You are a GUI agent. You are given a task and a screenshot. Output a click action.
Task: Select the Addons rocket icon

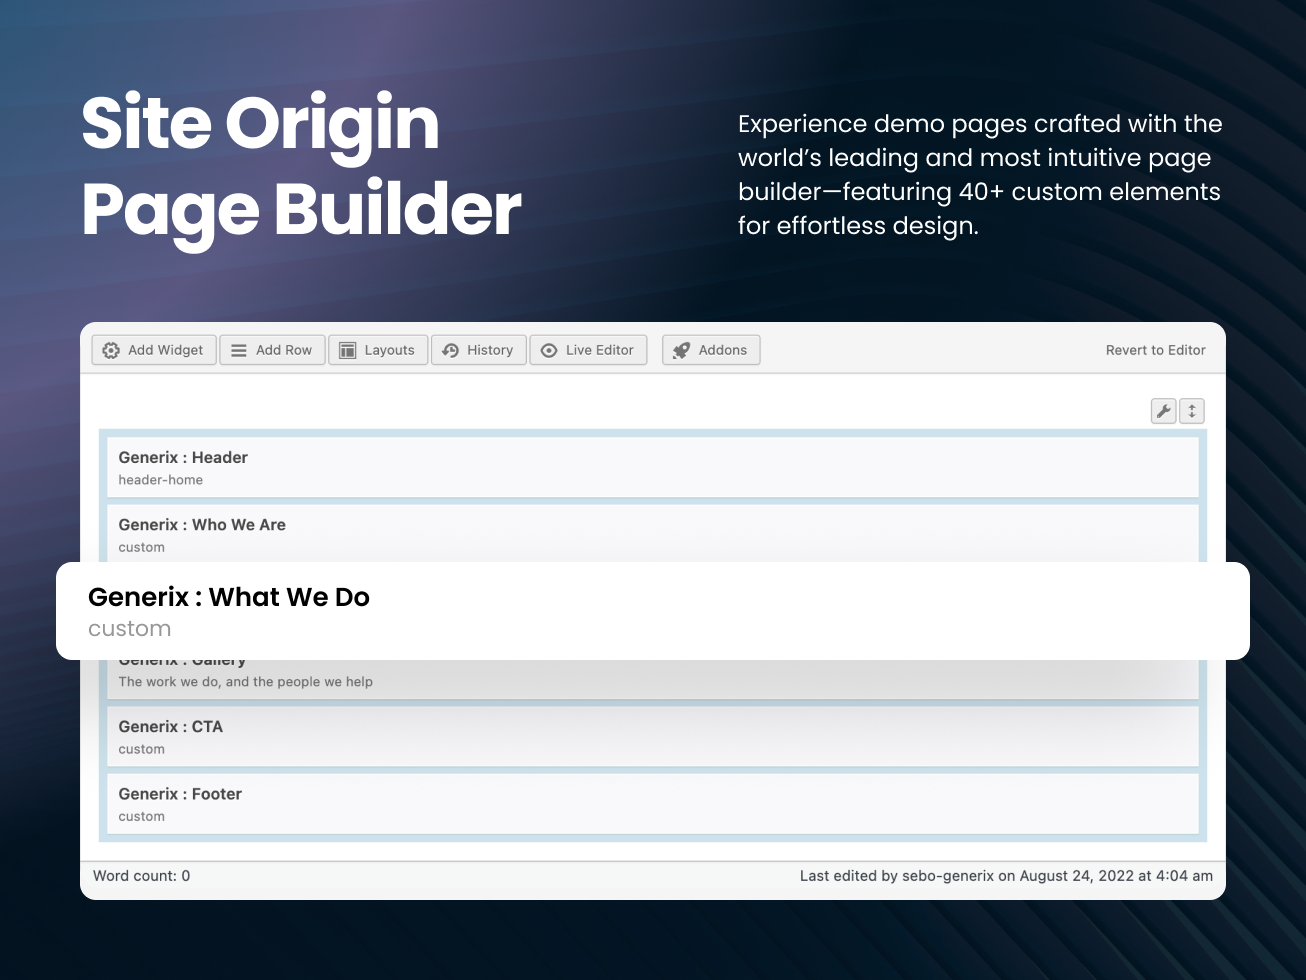(x=682, y=350)
